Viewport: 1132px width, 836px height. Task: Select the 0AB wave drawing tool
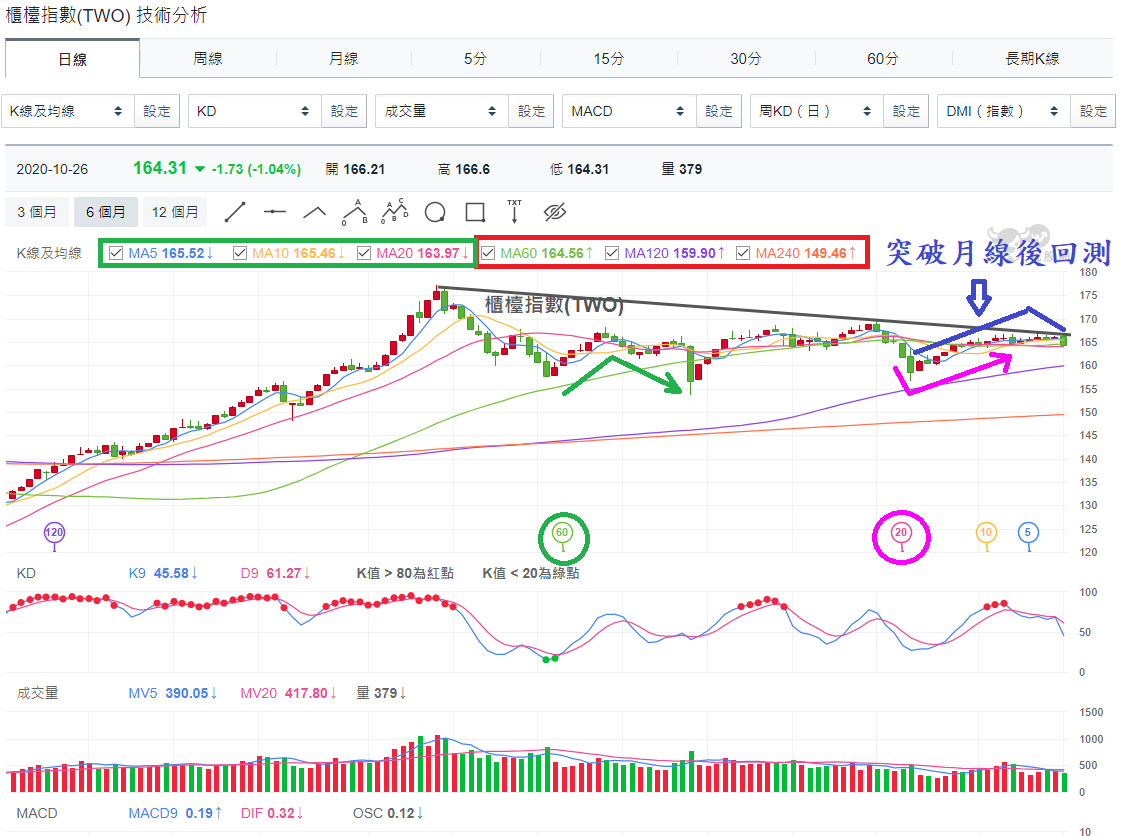point(354,212)
